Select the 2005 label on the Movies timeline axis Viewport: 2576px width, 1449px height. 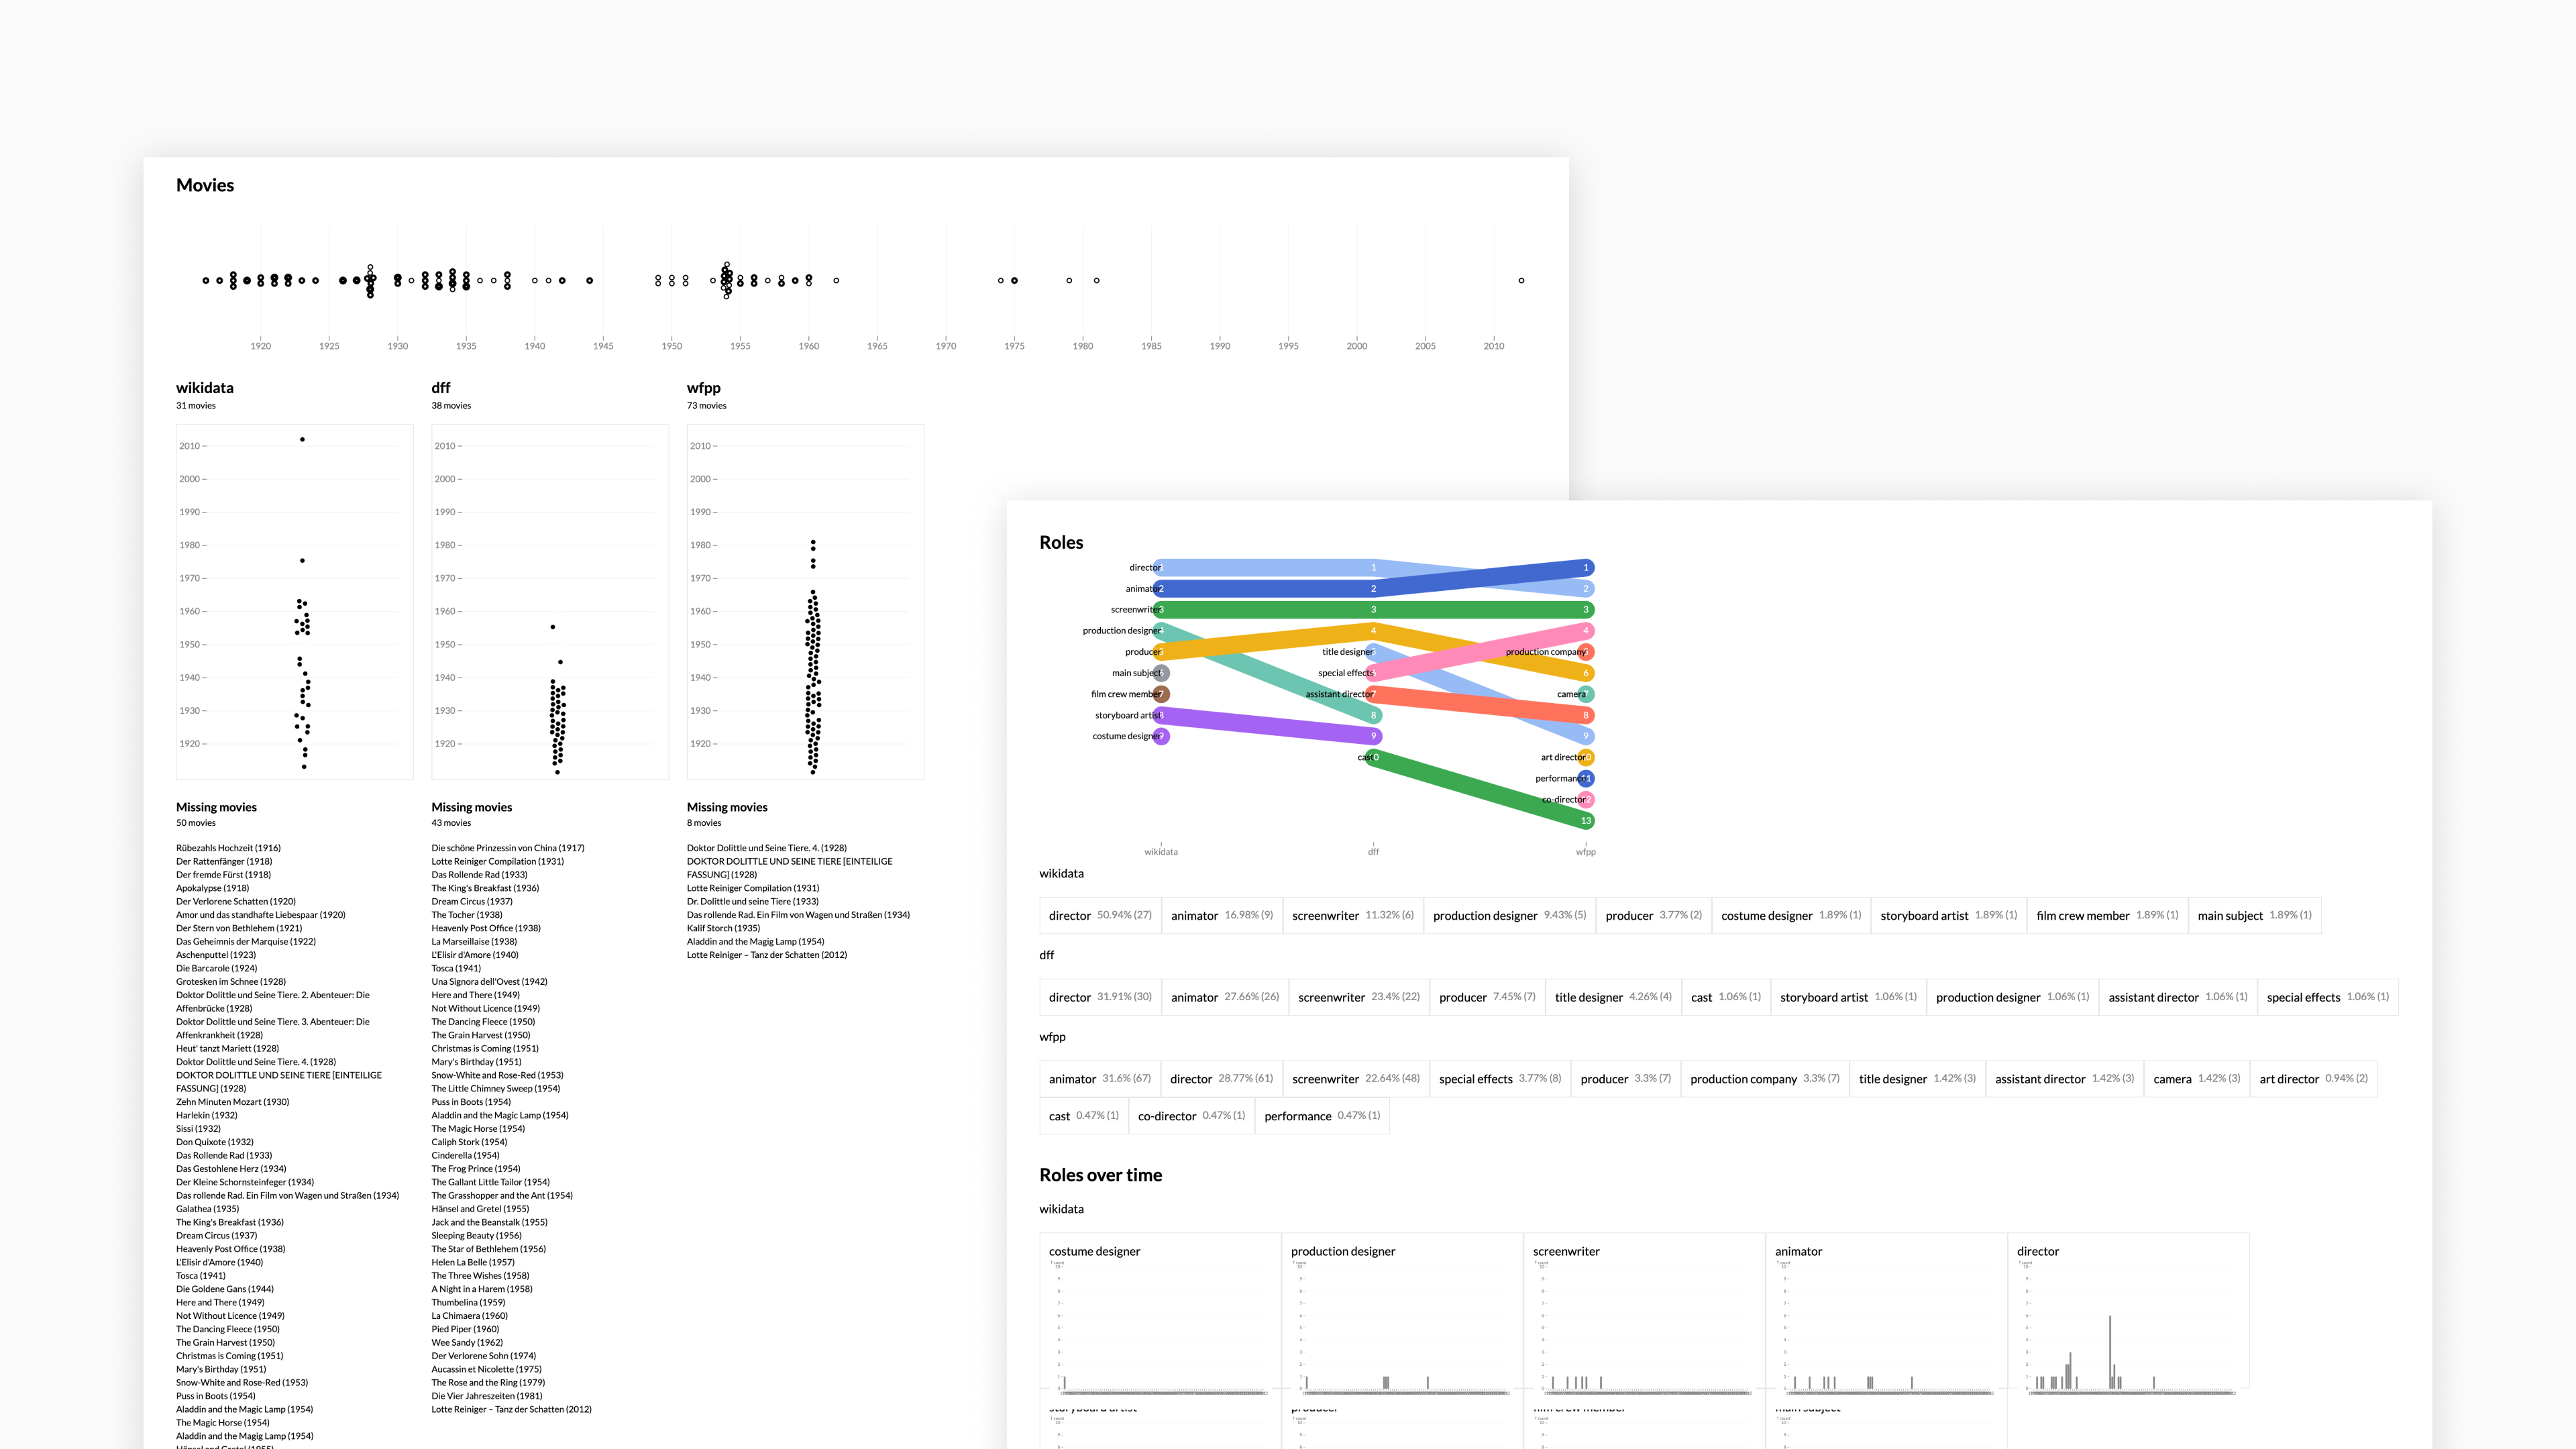[1425, 346]
